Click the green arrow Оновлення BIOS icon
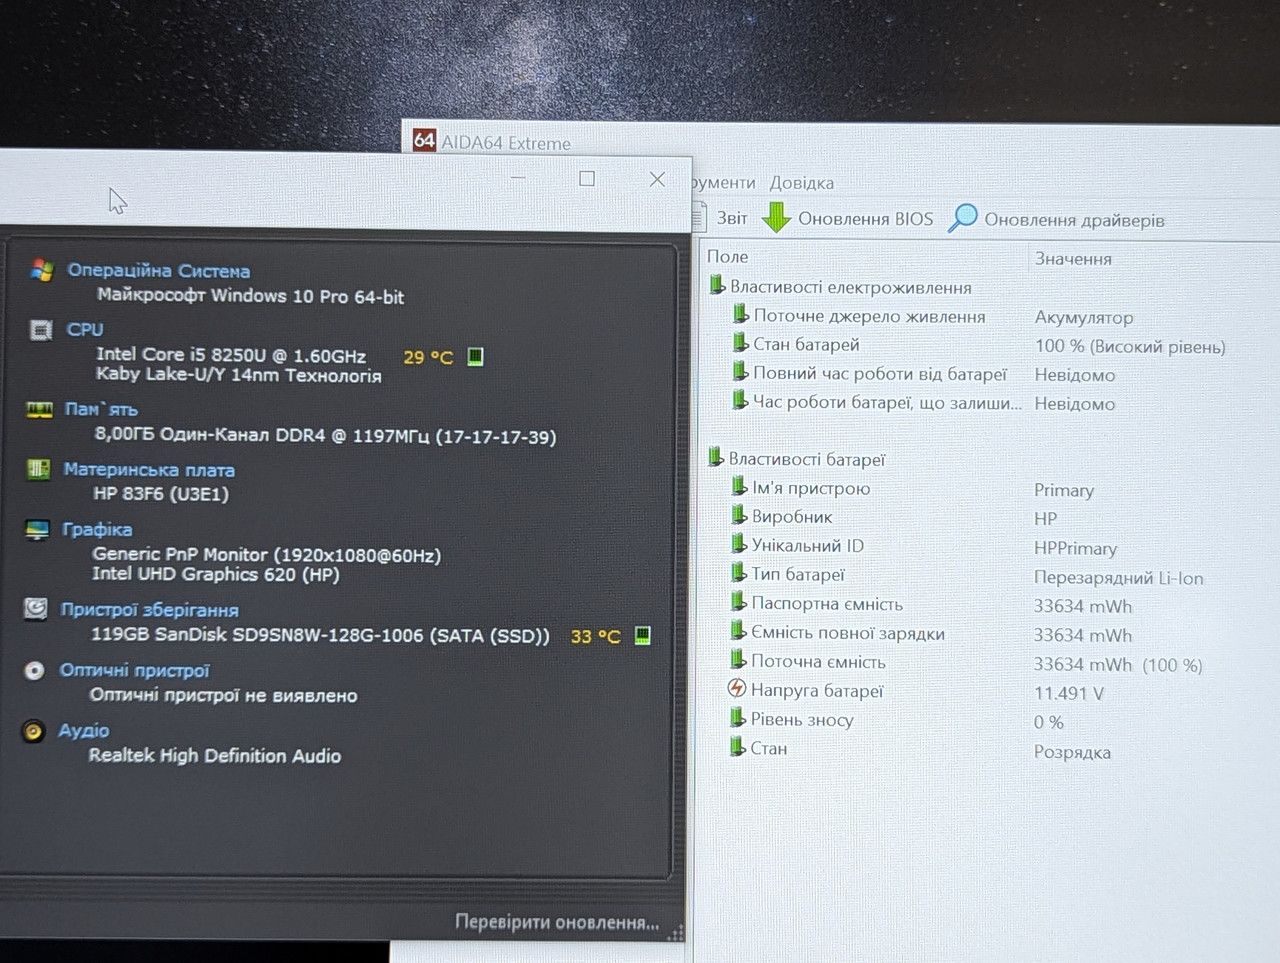The height and width of the screenshot is (963, 1280). click(x=776, y=217)
